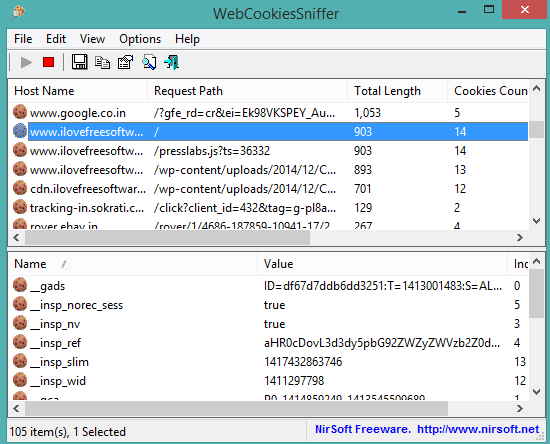Click the cookie icon beside cdn.ilovefreesoftwar...
The image size is (550, 444).
click(20, 188)
